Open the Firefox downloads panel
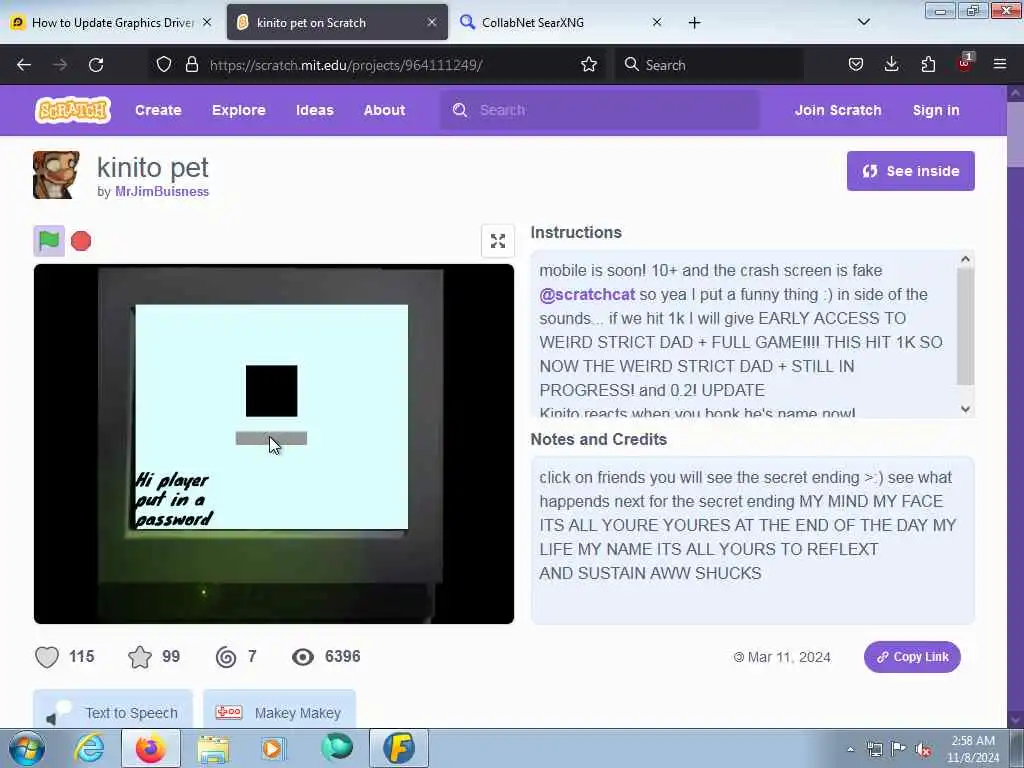Image resolution: width=1024 pixels, height=768 pixels. coord(891,64)
